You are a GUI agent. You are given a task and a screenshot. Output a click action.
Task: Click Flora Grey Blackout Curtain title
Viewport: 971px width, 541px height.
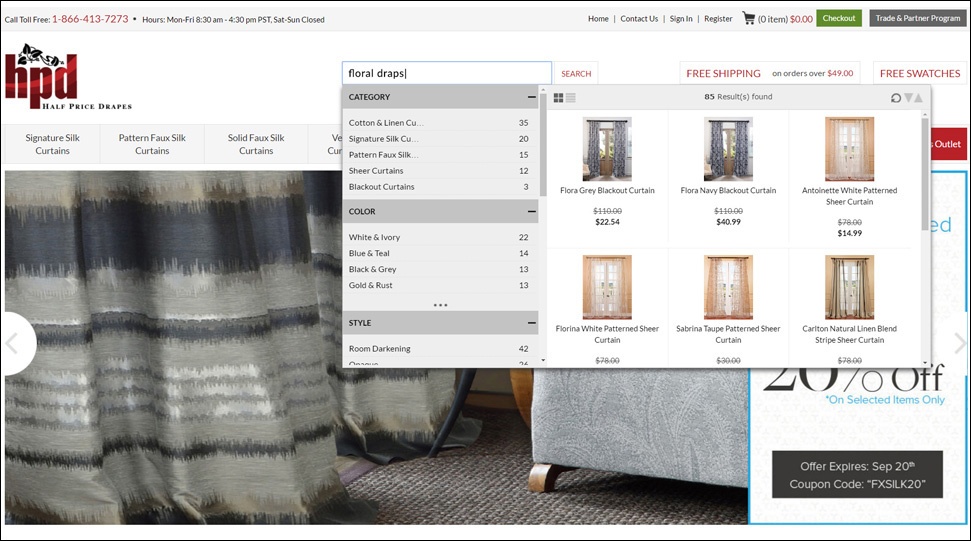tap(607, 191)
